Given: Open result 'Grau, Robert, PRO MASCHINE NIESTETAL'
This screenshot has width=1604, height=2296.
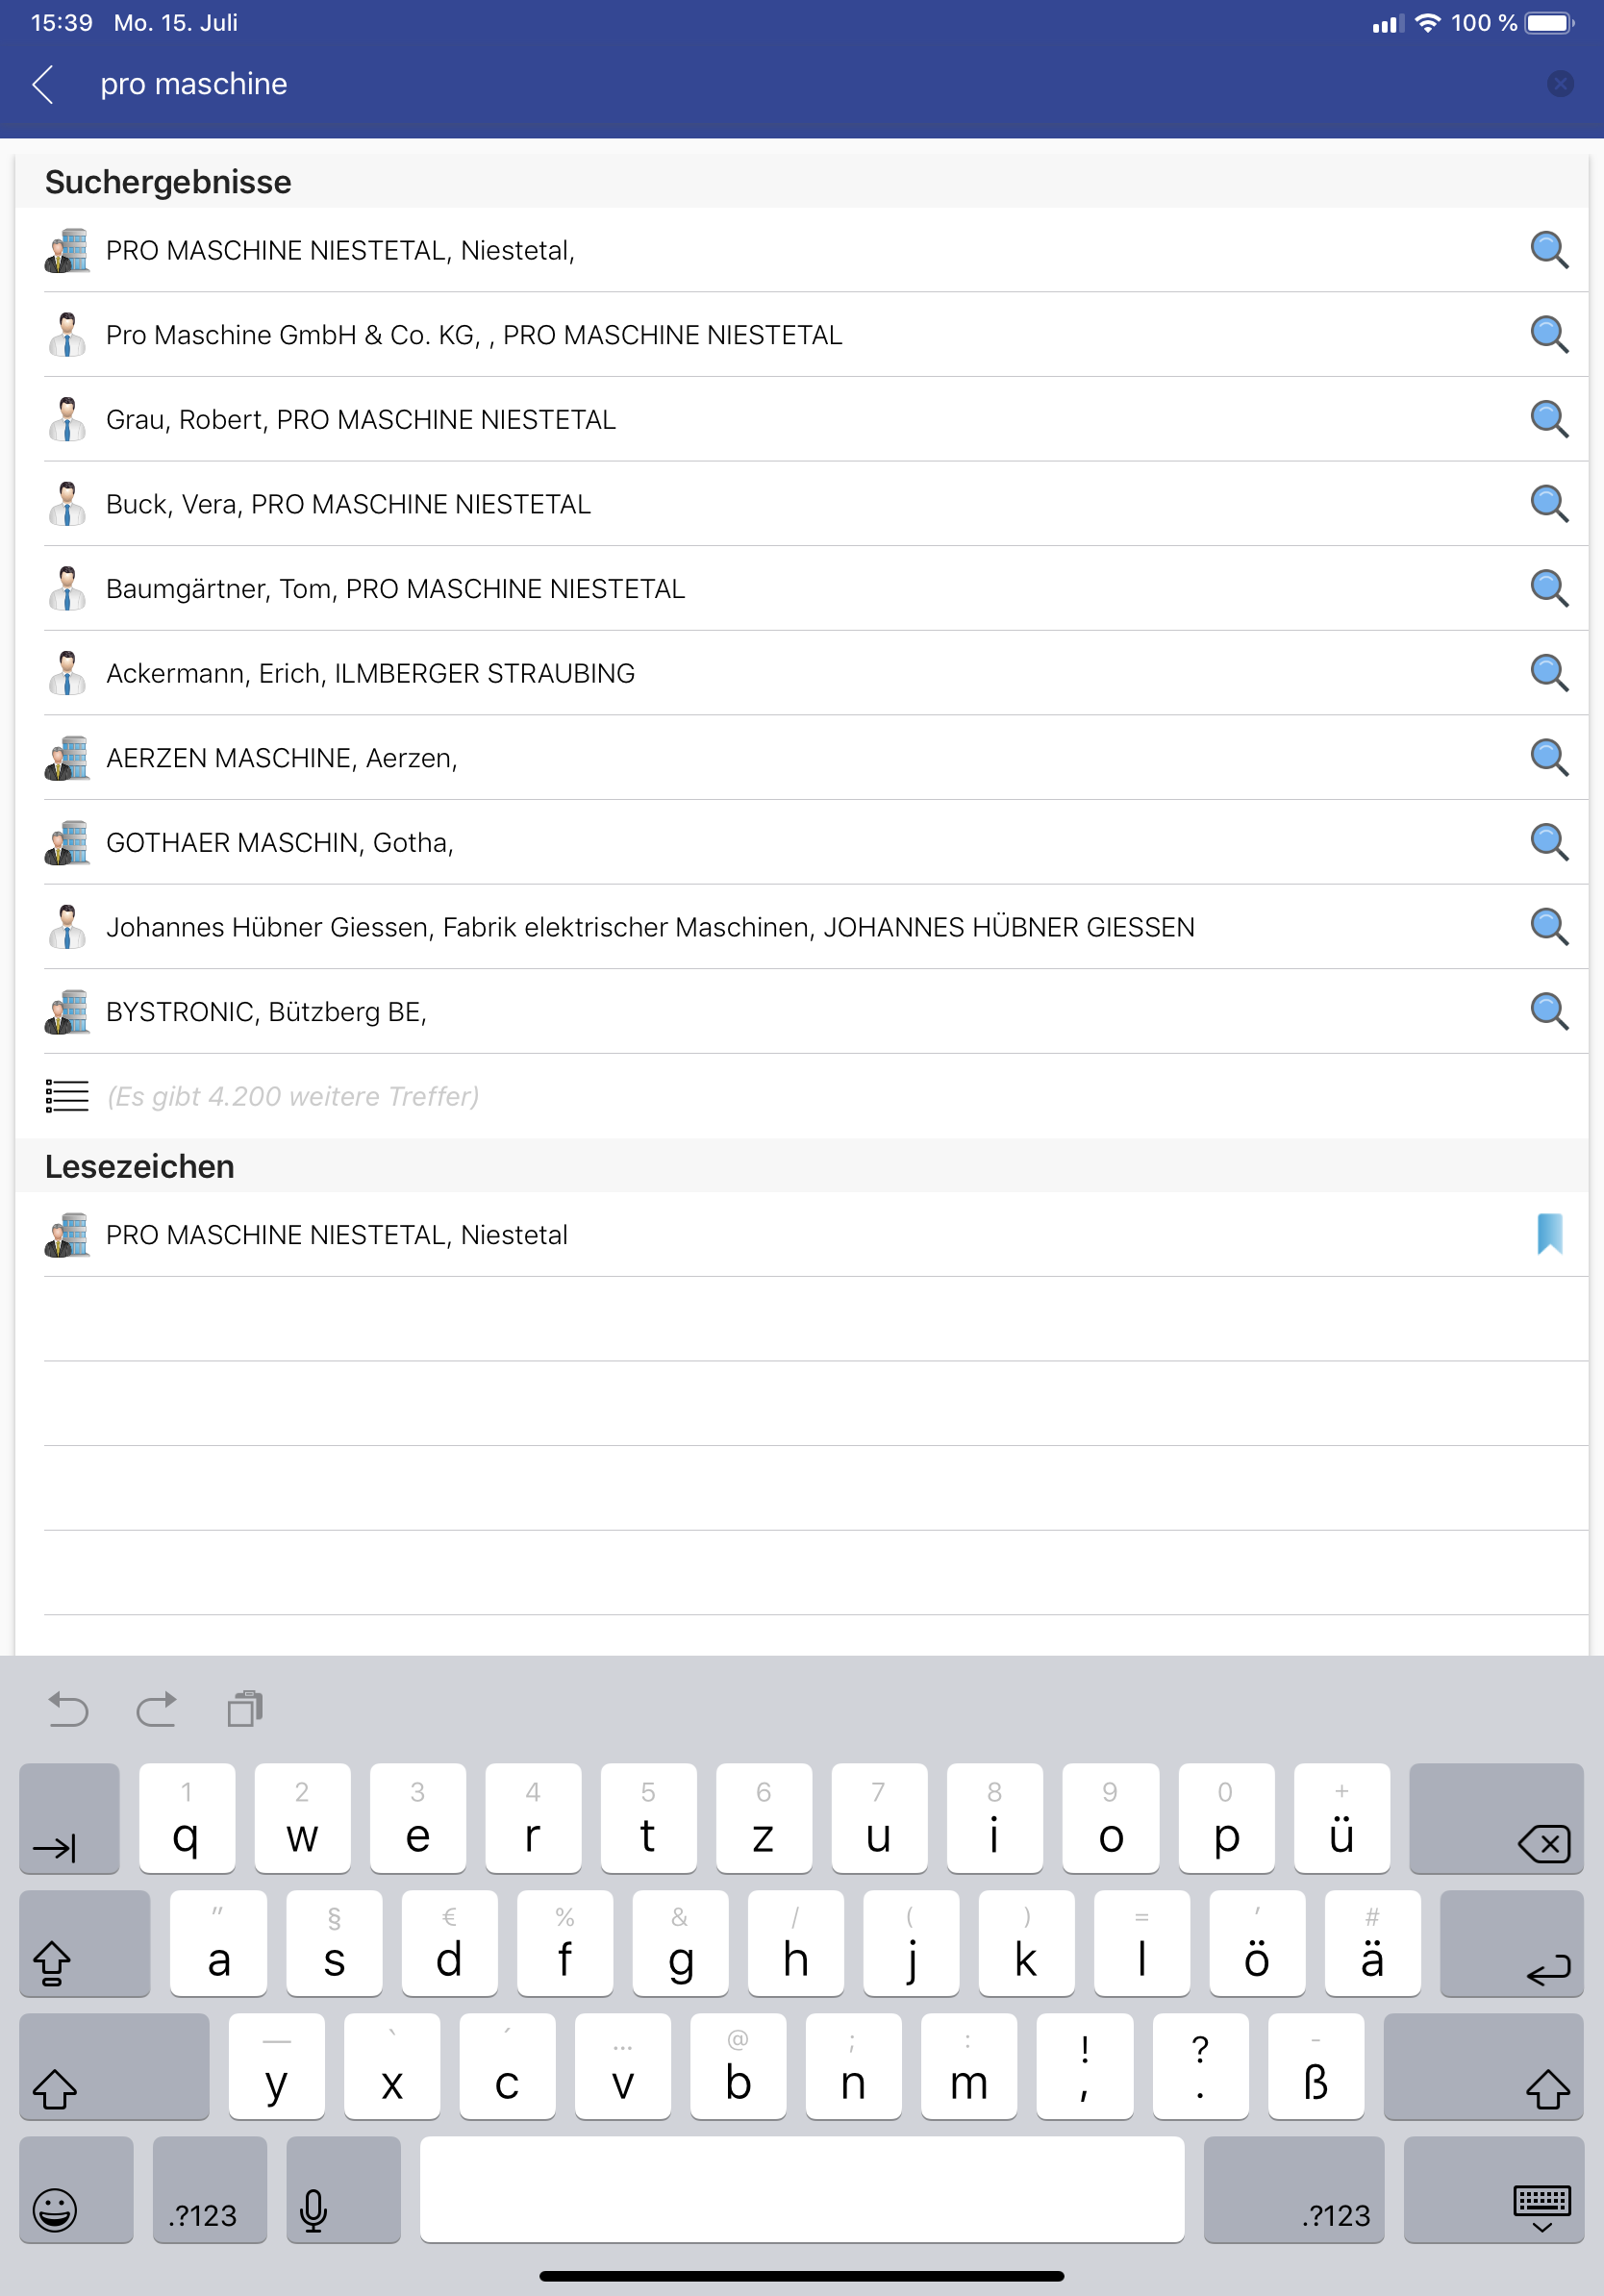Looking at the screenshot, I should (802, 419).
